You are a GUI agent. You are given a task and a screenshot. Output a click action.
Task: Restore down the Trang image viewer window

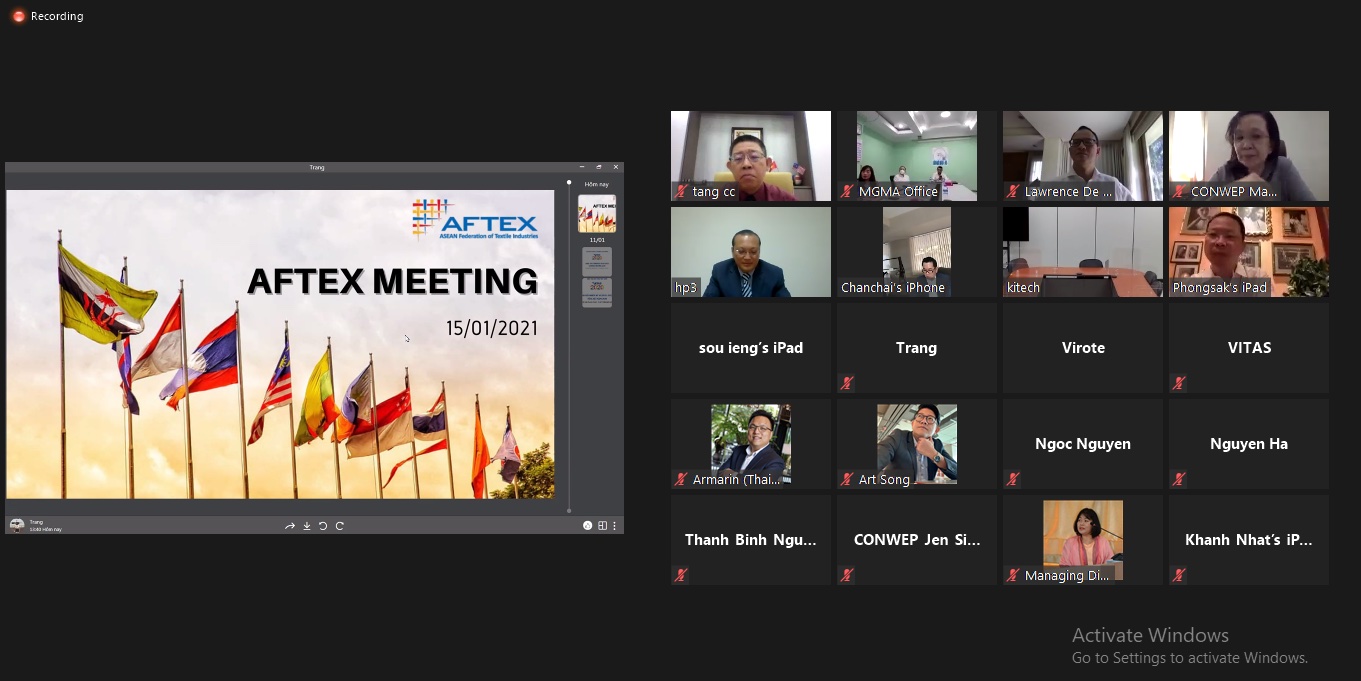[x=599, y=167]
